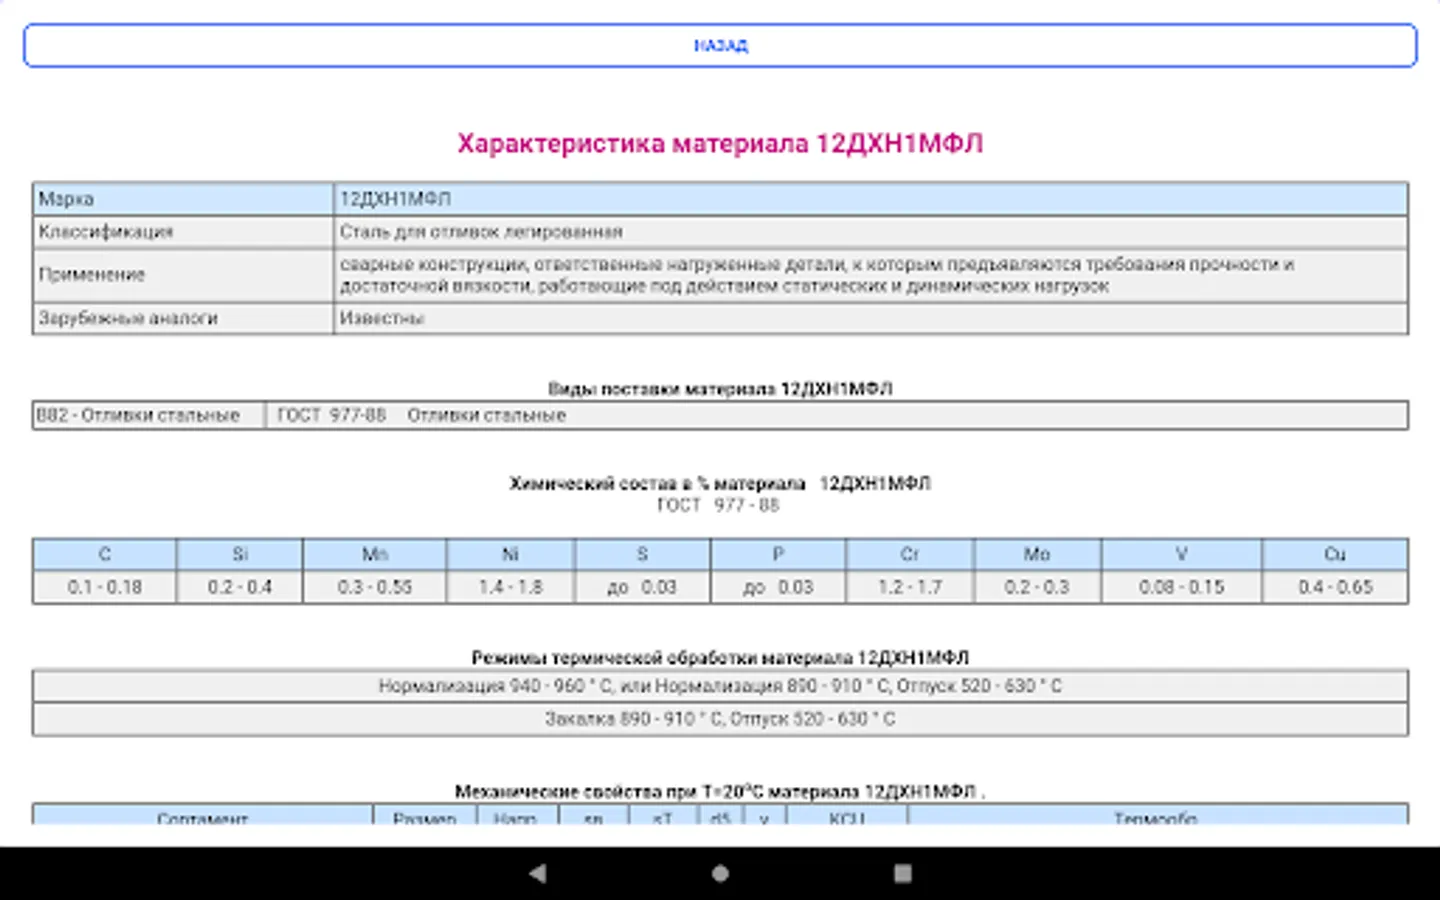Click the silicon value "0.2 - 0.4"
The image size is (1440, 900).
click(240, 587)
